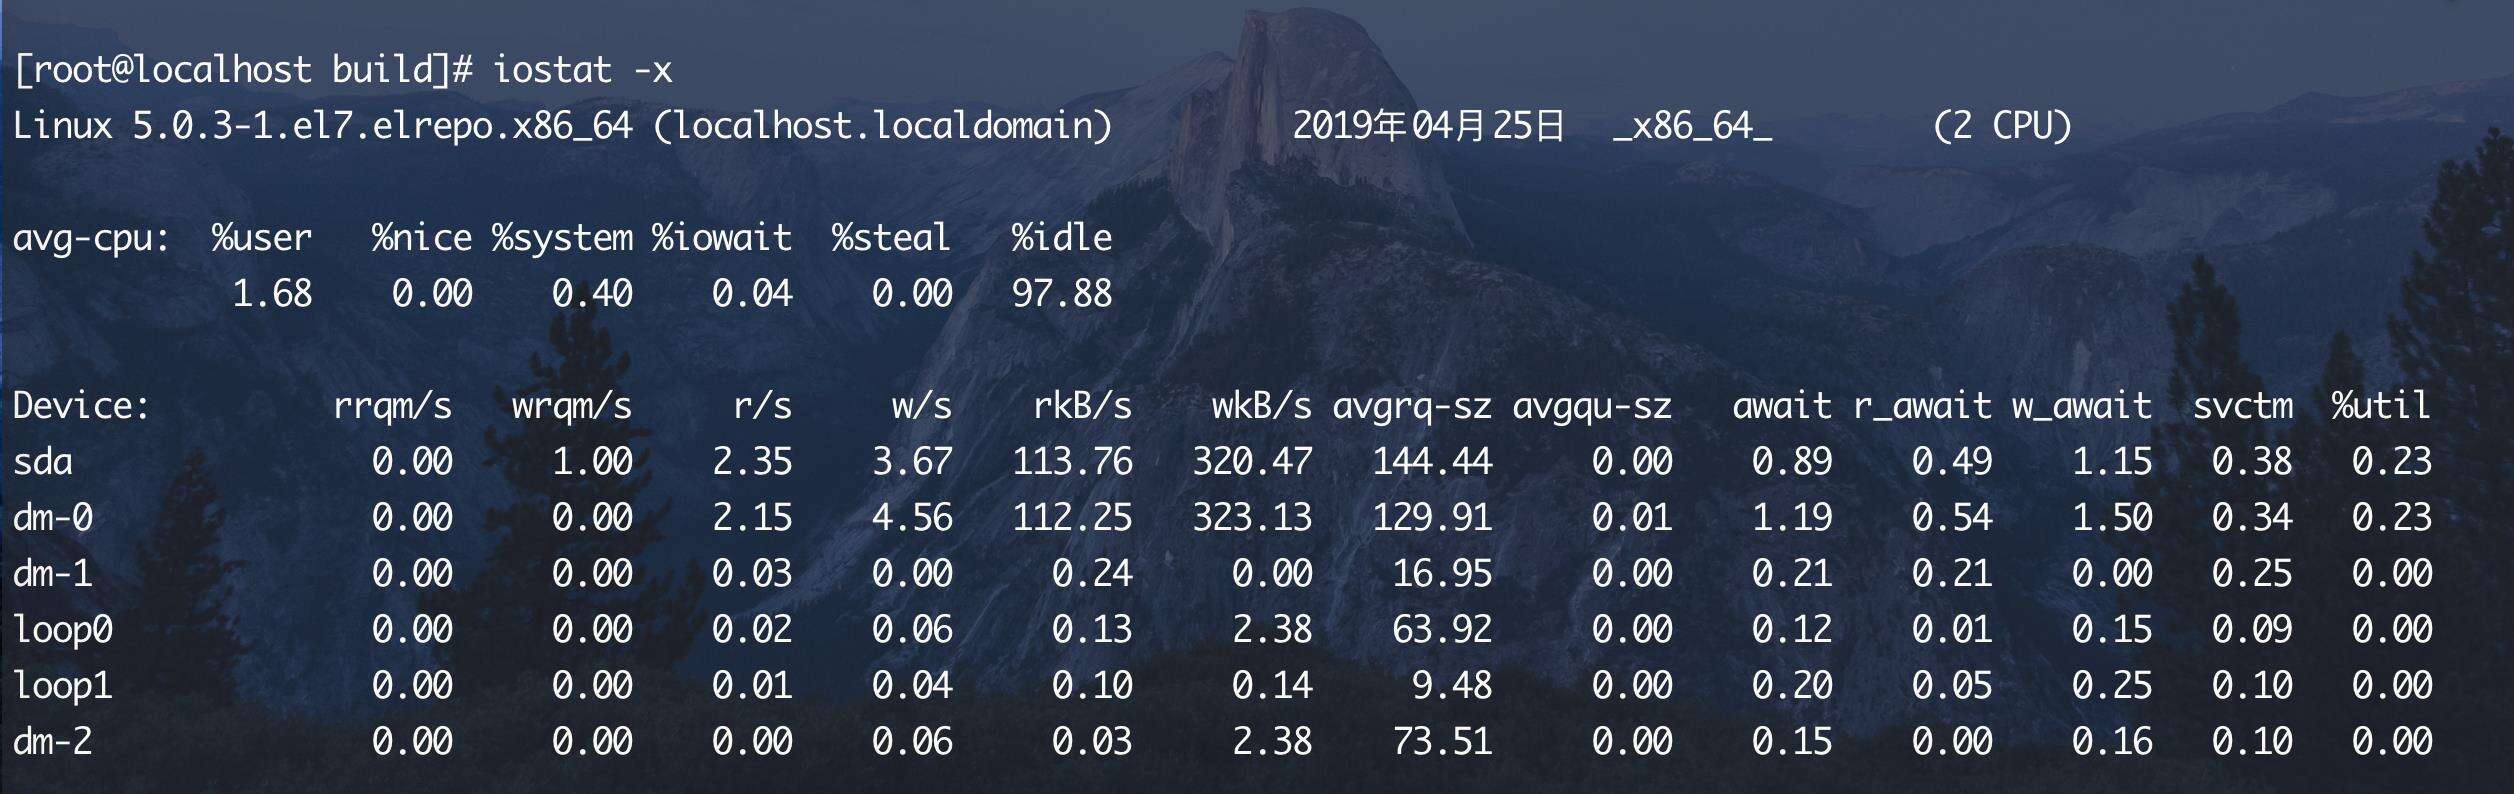Viewport: 2514px width, 794px height.
Task: Click the %steal column header
Action: pyautogui.click(x=892, y=238)
